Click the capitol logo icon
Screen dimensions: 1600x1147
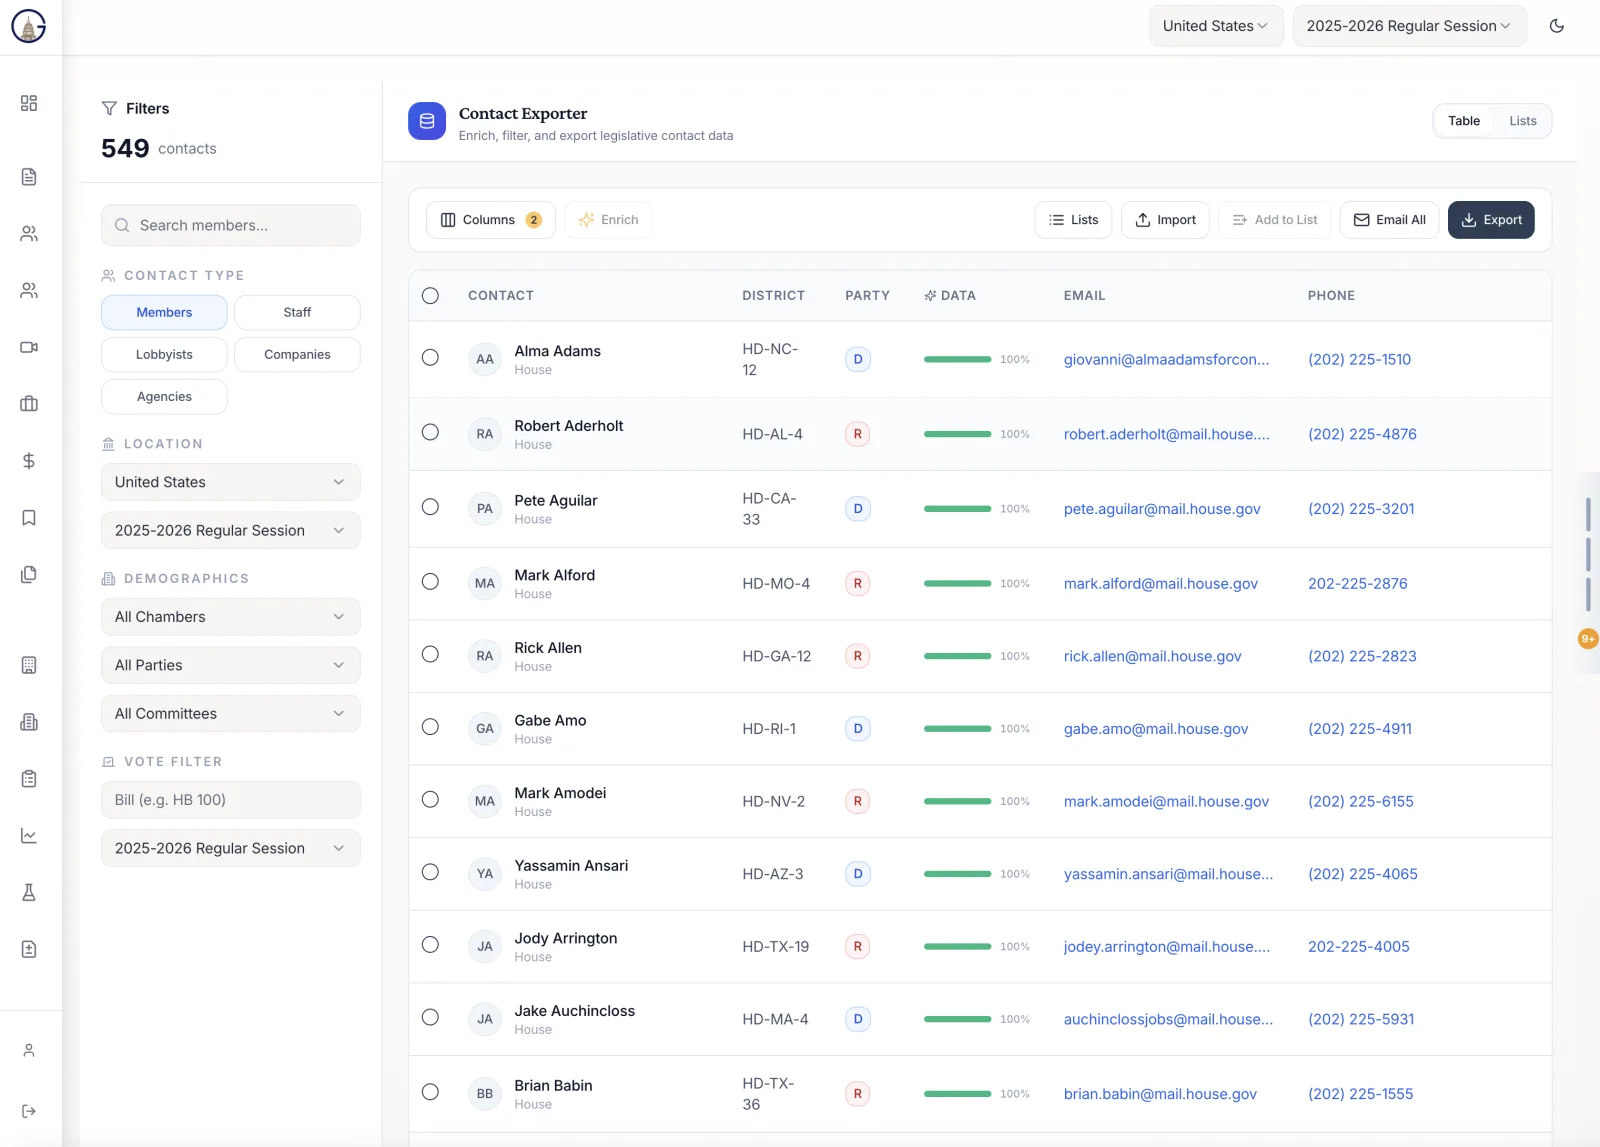coord(28,27)
